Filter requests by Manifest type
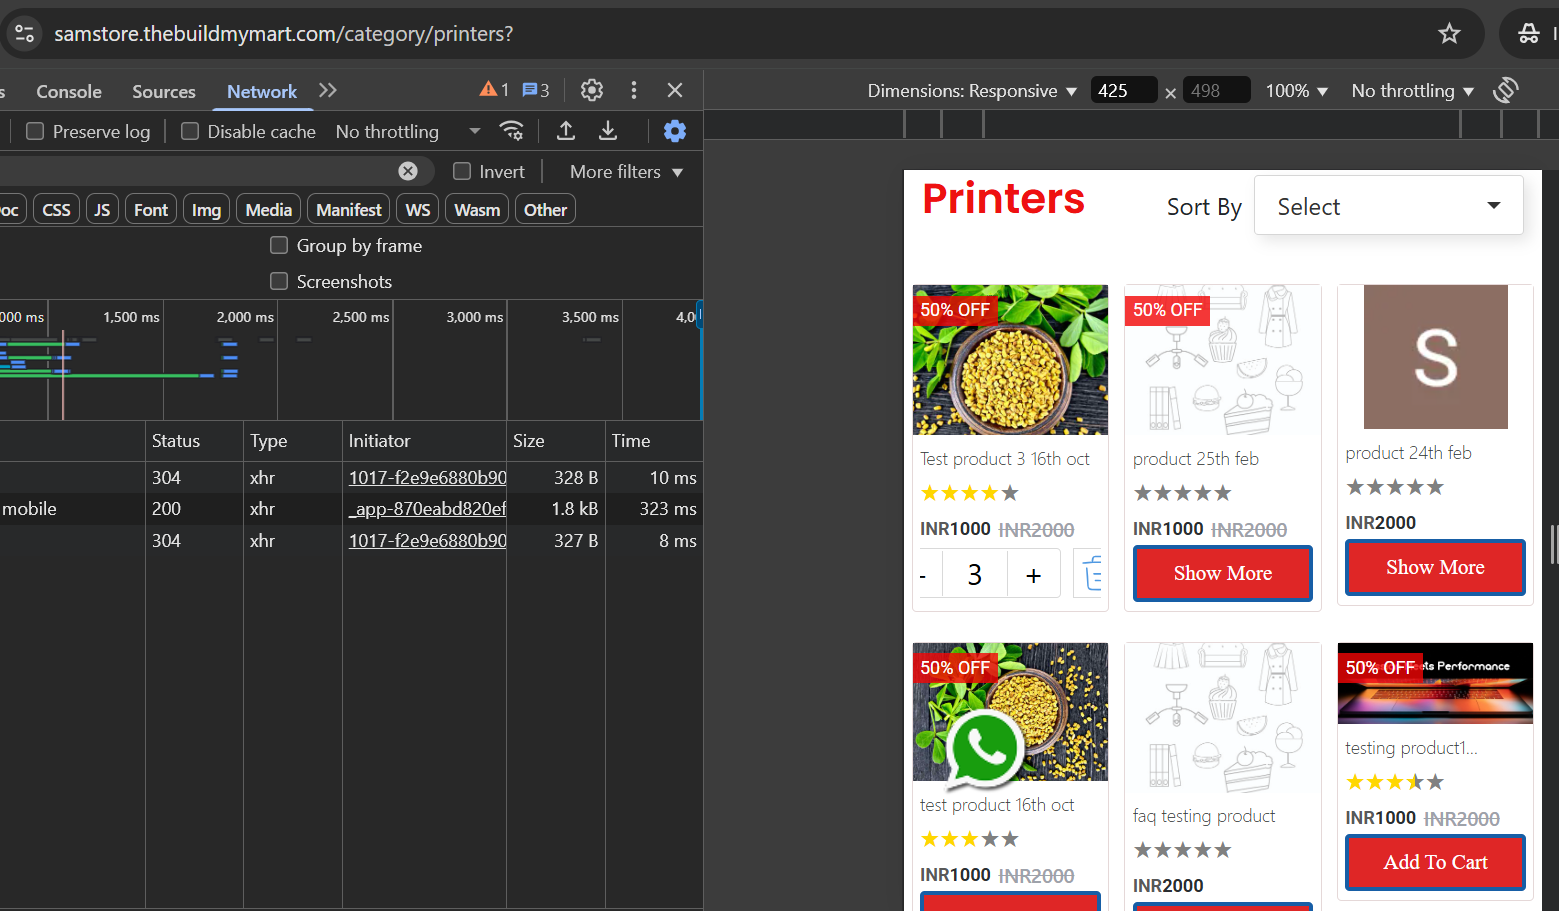This screenshot has width=1559, height=911. coord(349,209)
